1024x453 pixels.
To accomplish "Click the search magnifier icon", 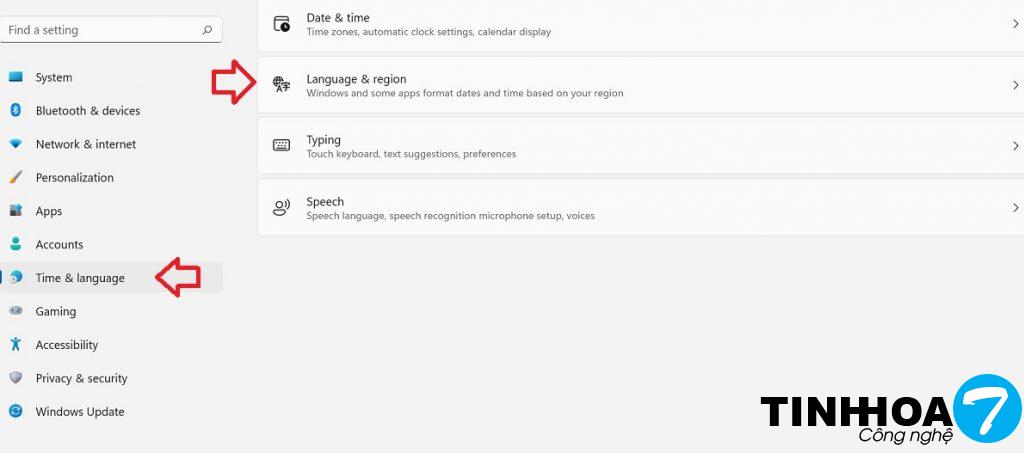I will coord(207,30).
